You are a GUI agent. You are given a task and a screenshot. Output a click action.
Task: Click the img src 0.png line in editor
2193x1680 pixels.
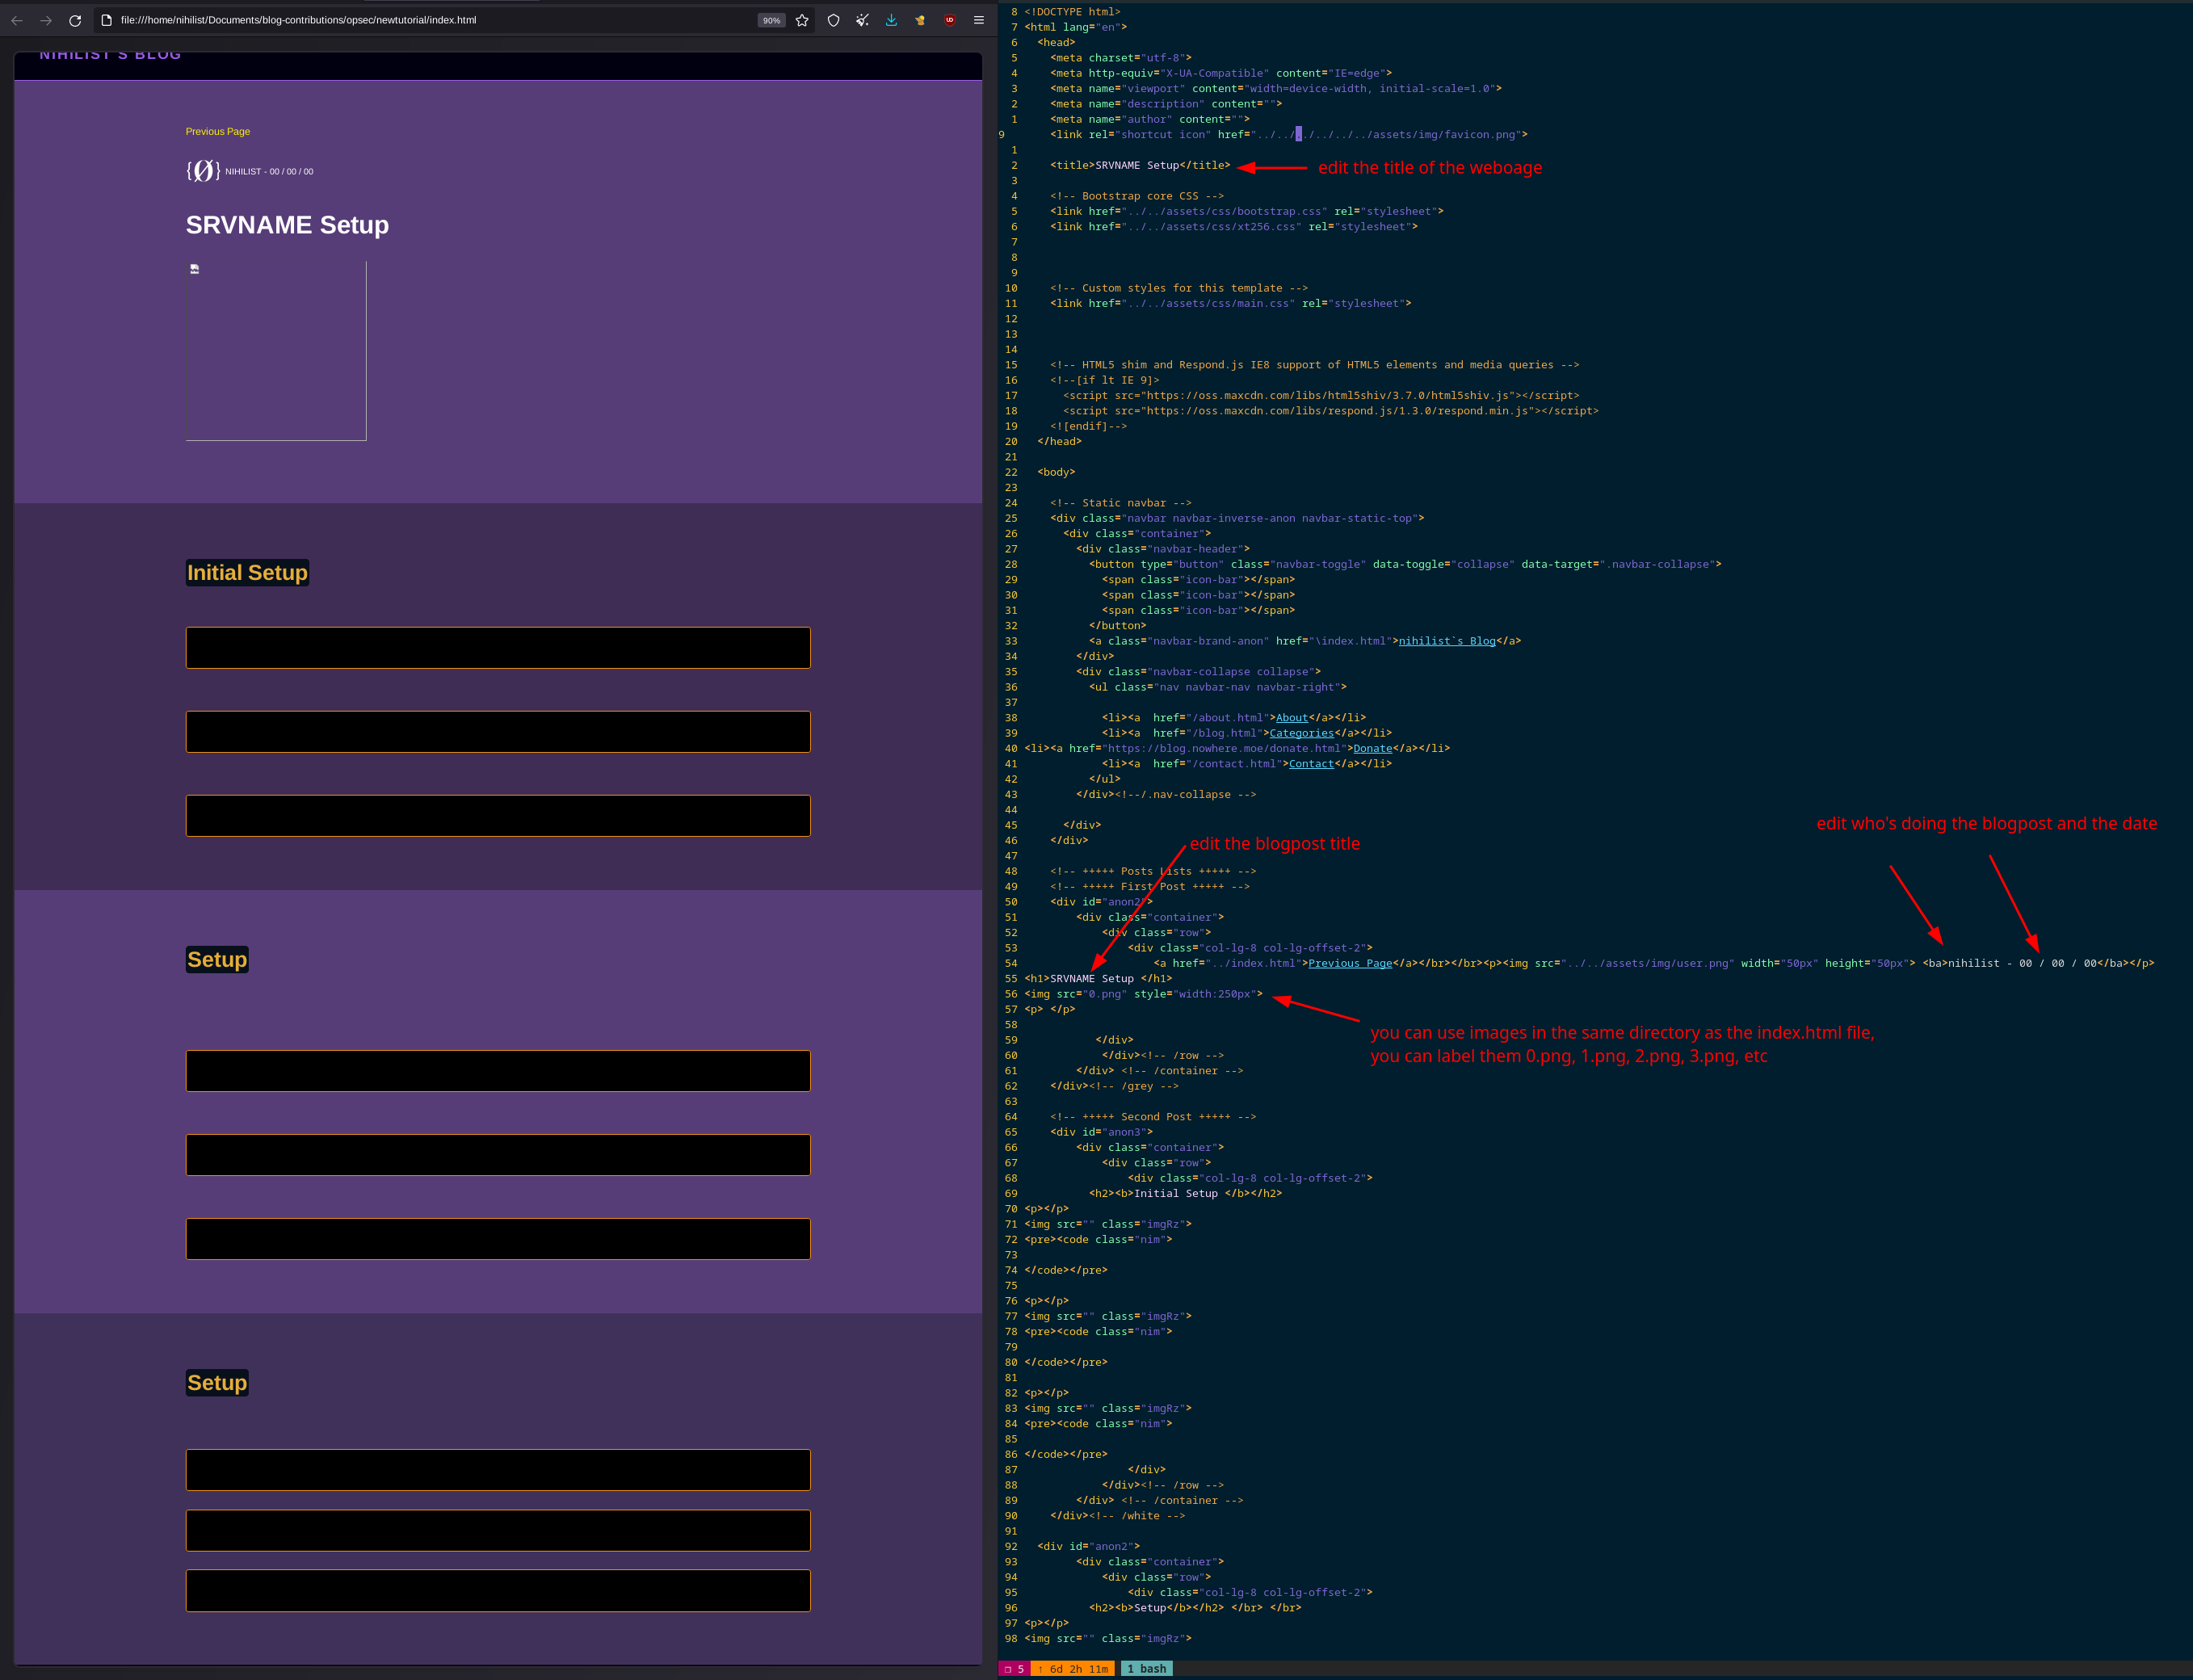click(x=1143, y=994)
